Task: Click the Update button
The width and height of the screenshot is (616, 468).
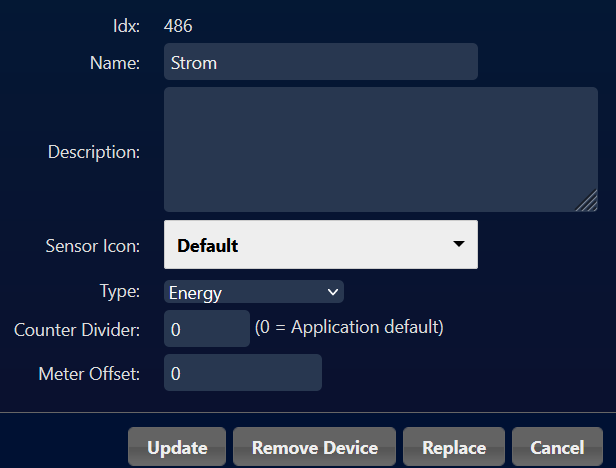Action: pos(177,447)
